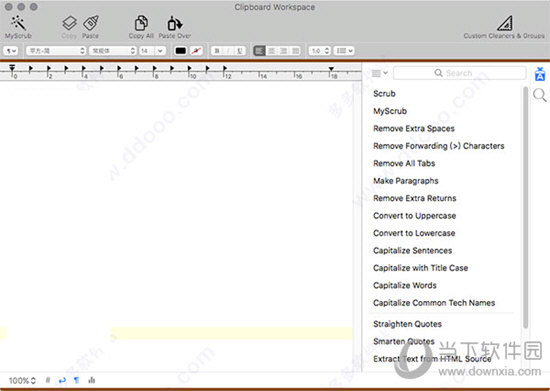This screenshot has height=391, width=550.
Task: Toggle the blue pilcrow invisibles icon
Action: 76,380
